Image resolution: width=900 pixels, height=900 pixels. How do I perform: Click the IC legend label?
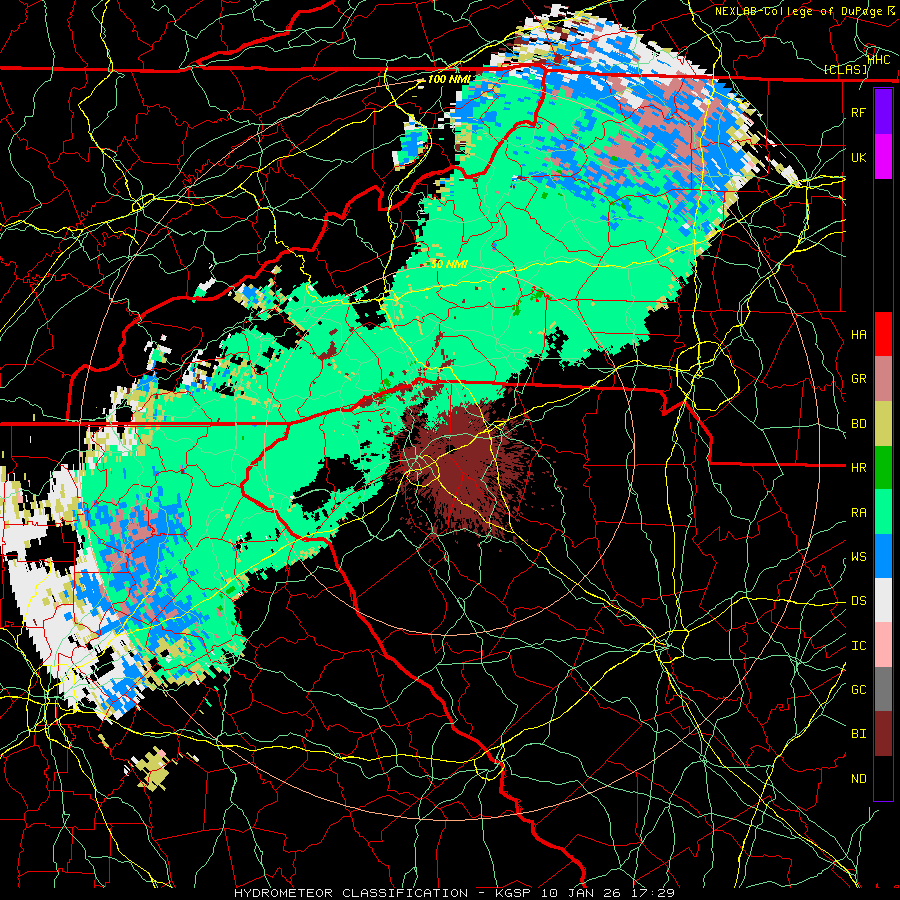coord(858,646)
